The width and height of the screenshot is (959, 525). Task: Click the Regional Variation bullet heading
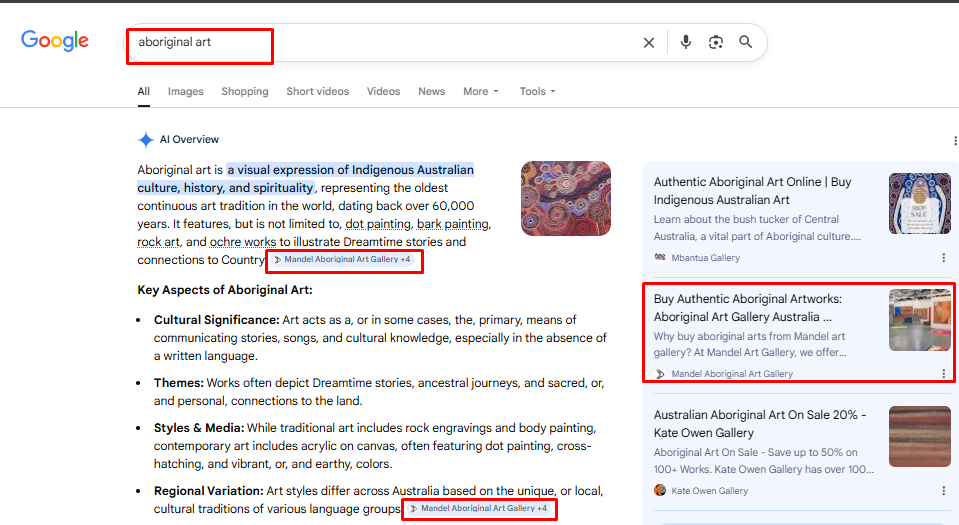point(209,491)
